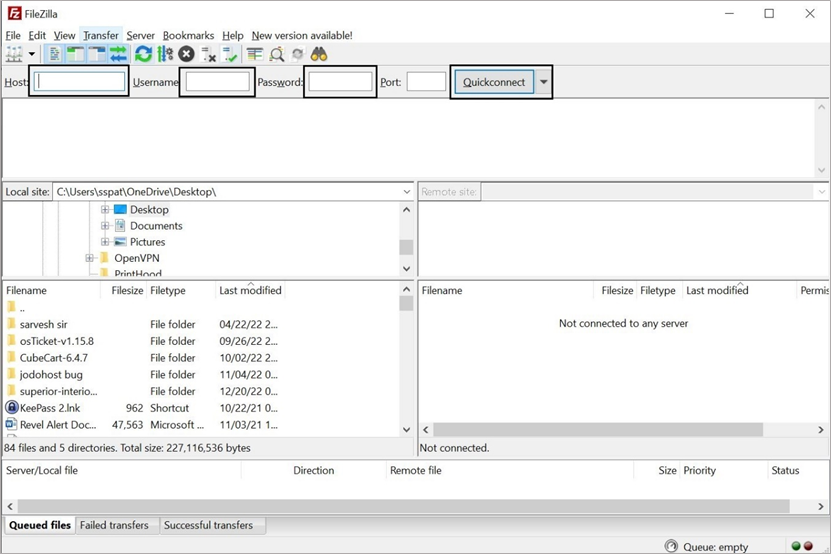
Task: Open the File menu
Action: point(13,36)
